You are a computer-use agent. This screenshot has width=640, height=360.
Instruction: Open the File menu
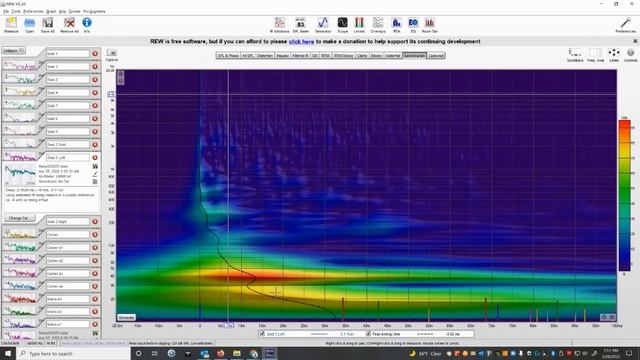(x=6, y=11)
